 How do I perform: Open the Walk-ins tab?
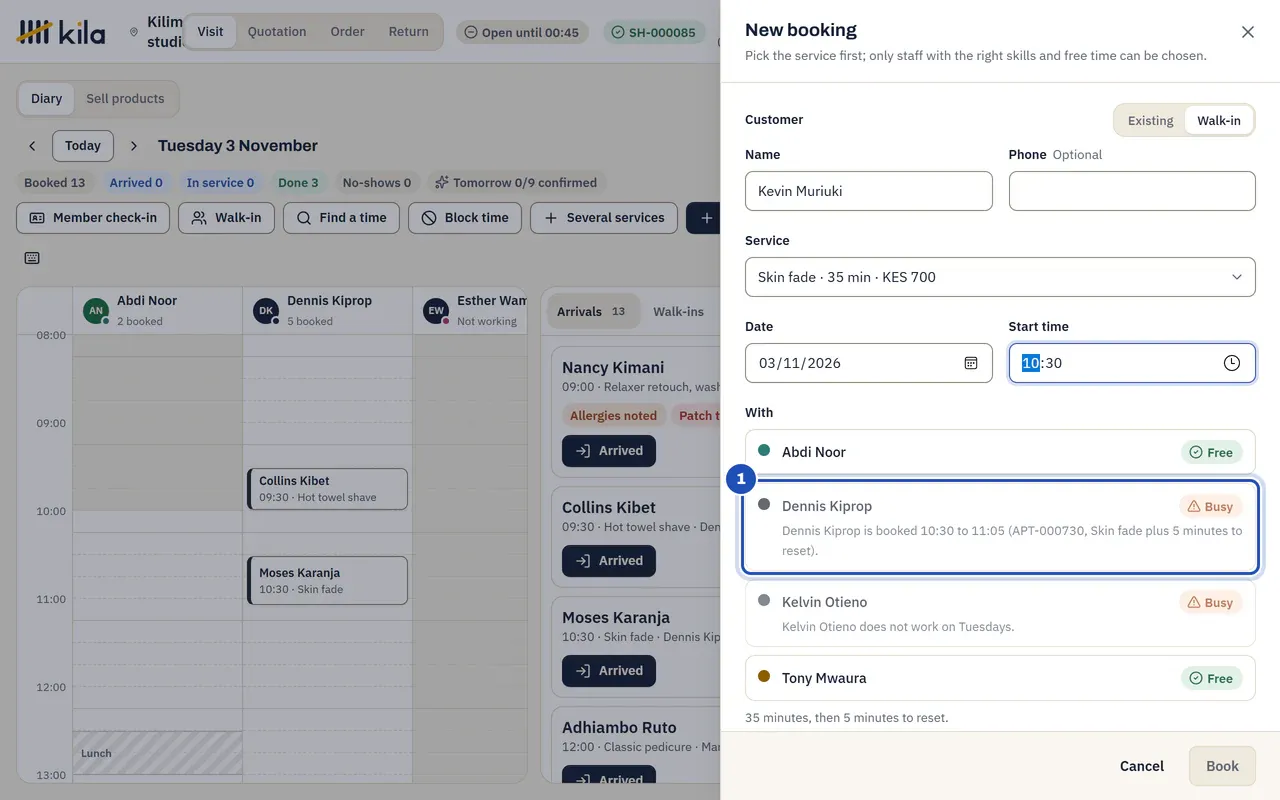pyautogui.click(x=678, y=312)
